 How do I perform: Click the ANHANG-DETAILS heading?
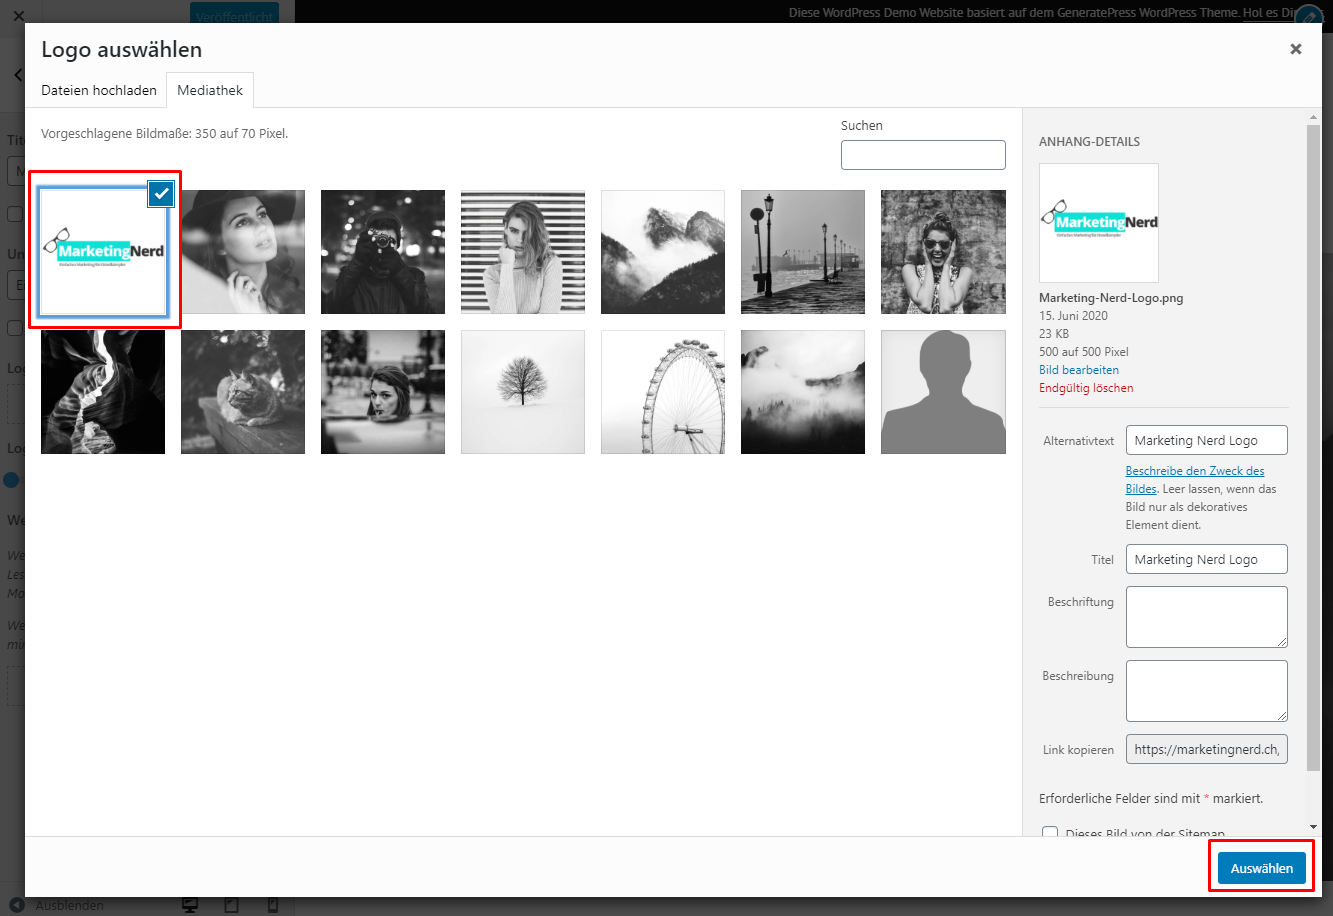point(1089,142)
